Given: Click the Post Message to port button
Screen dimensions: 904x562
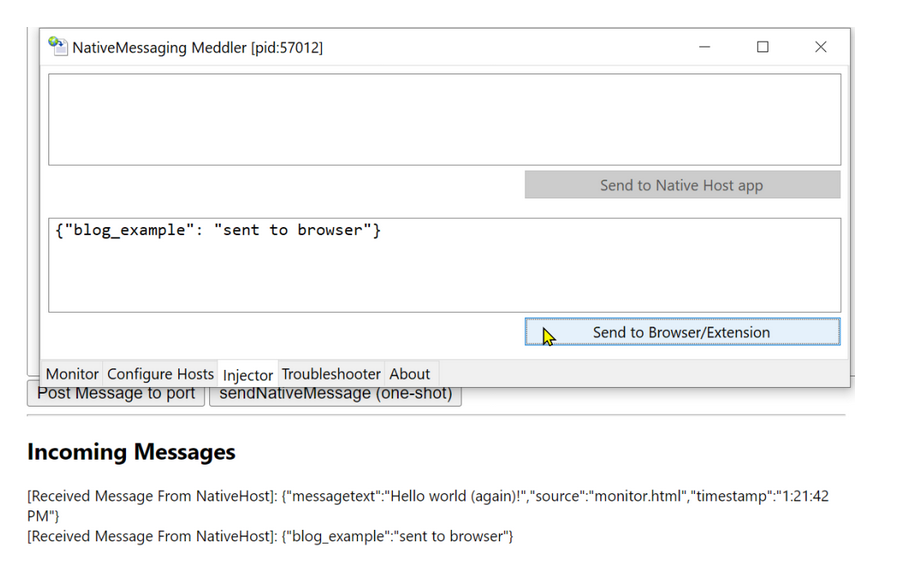Looking at the screenshot, I should coord(116,394).
